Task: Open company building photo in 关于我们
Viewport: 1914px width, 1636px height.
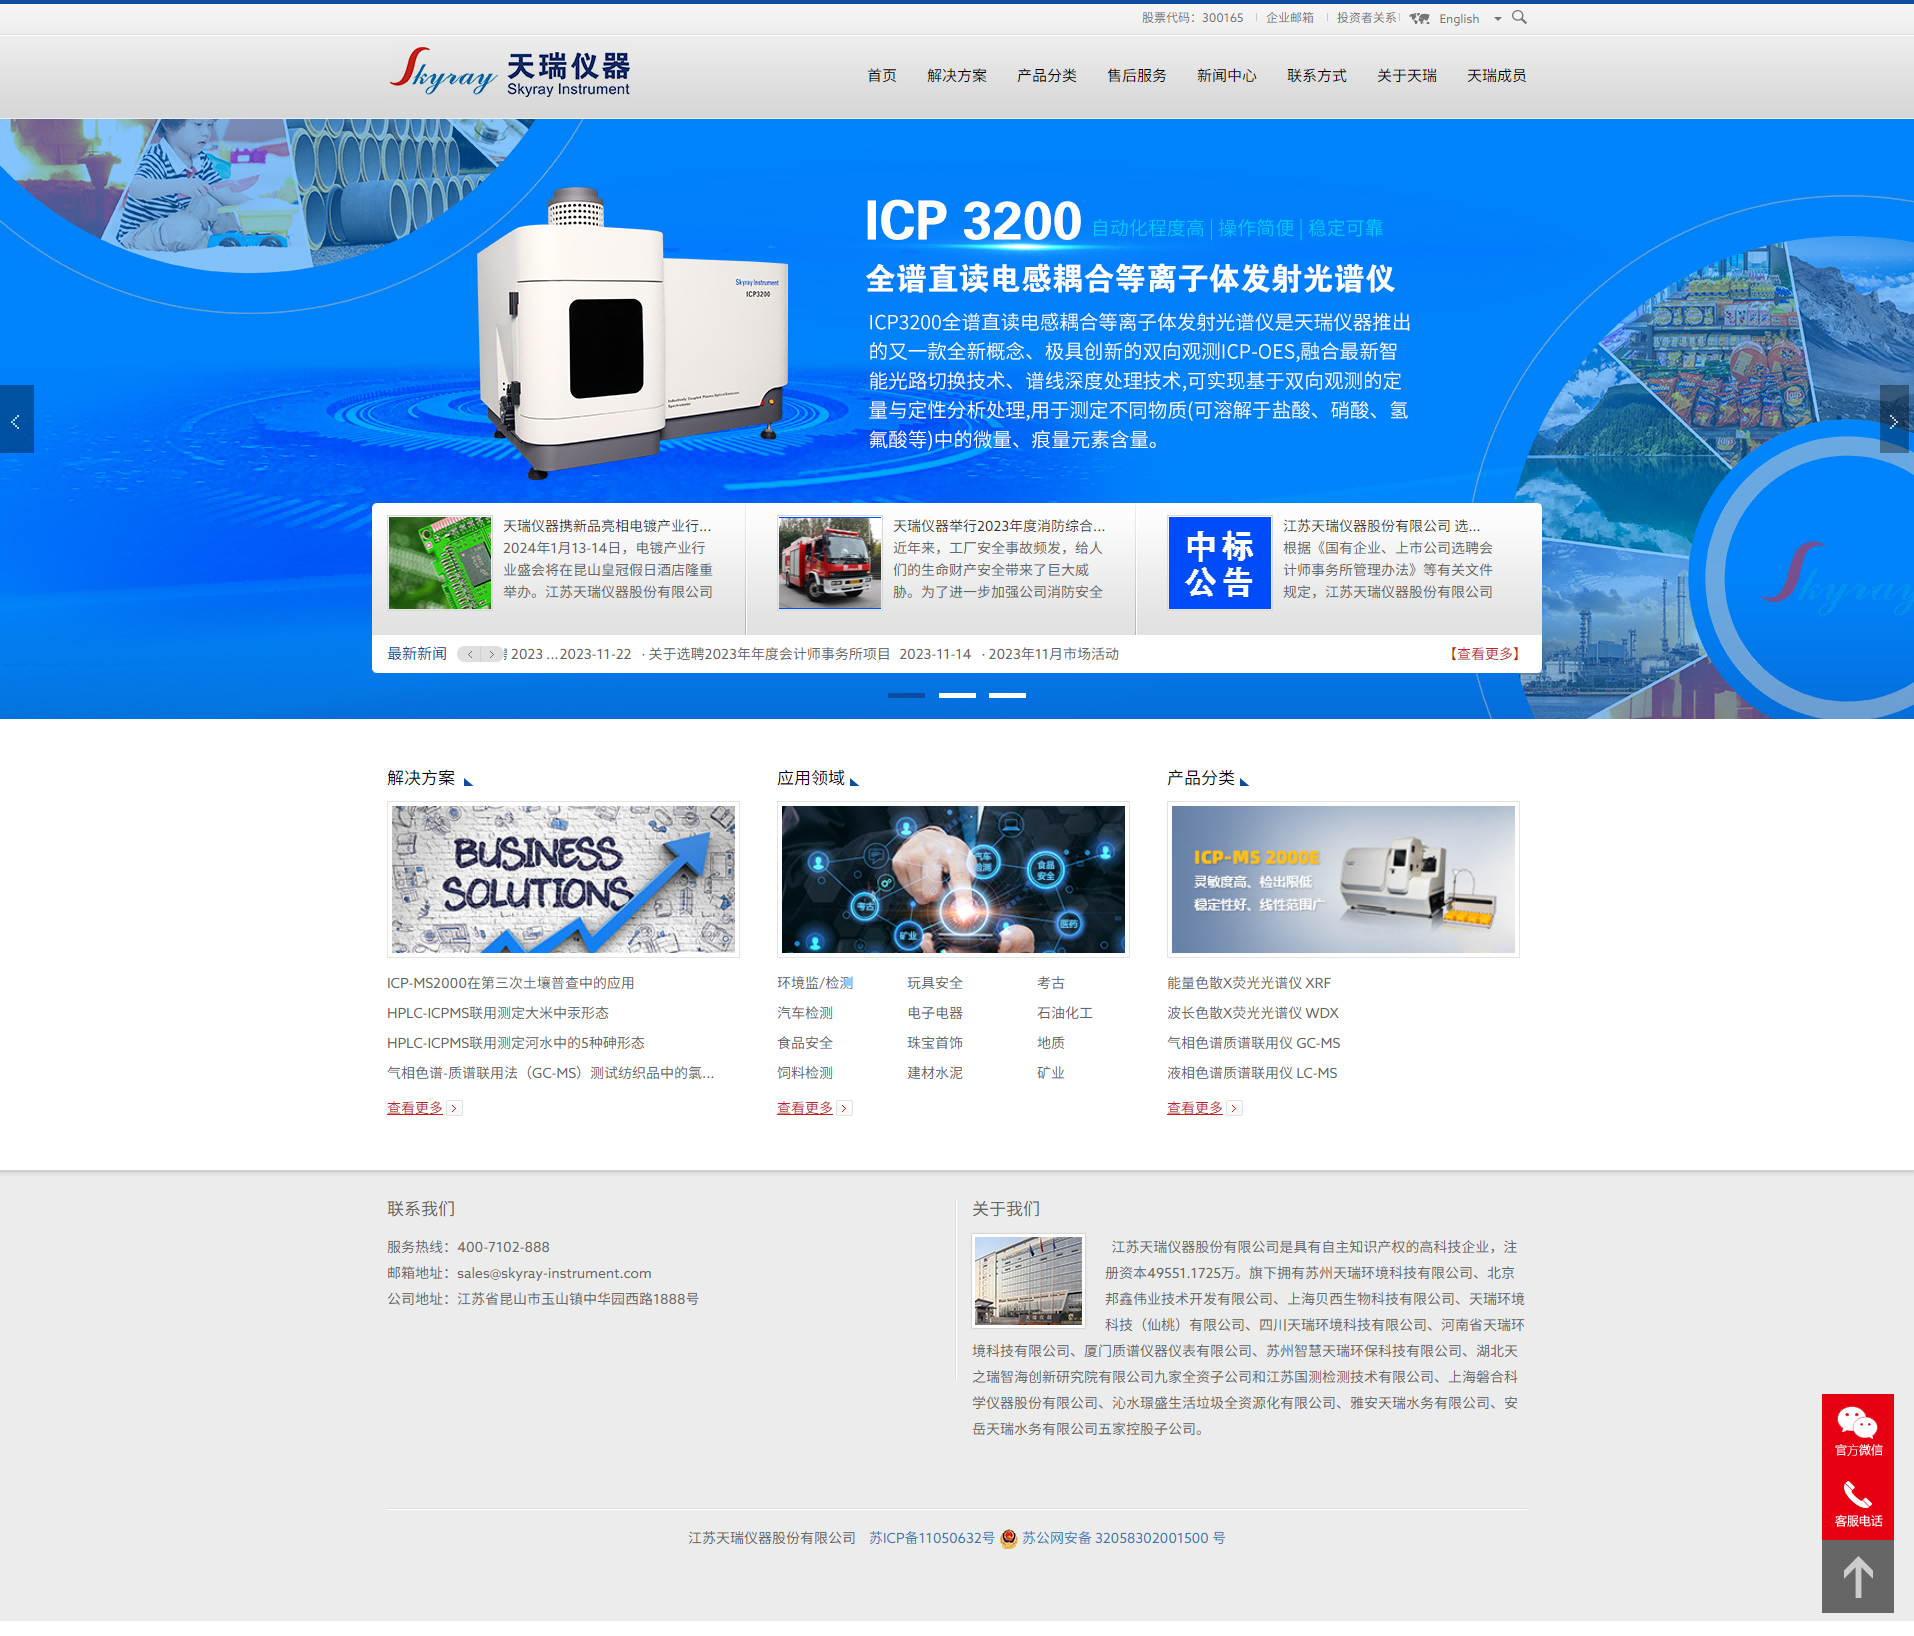Action: [x=1029, y=1281]
